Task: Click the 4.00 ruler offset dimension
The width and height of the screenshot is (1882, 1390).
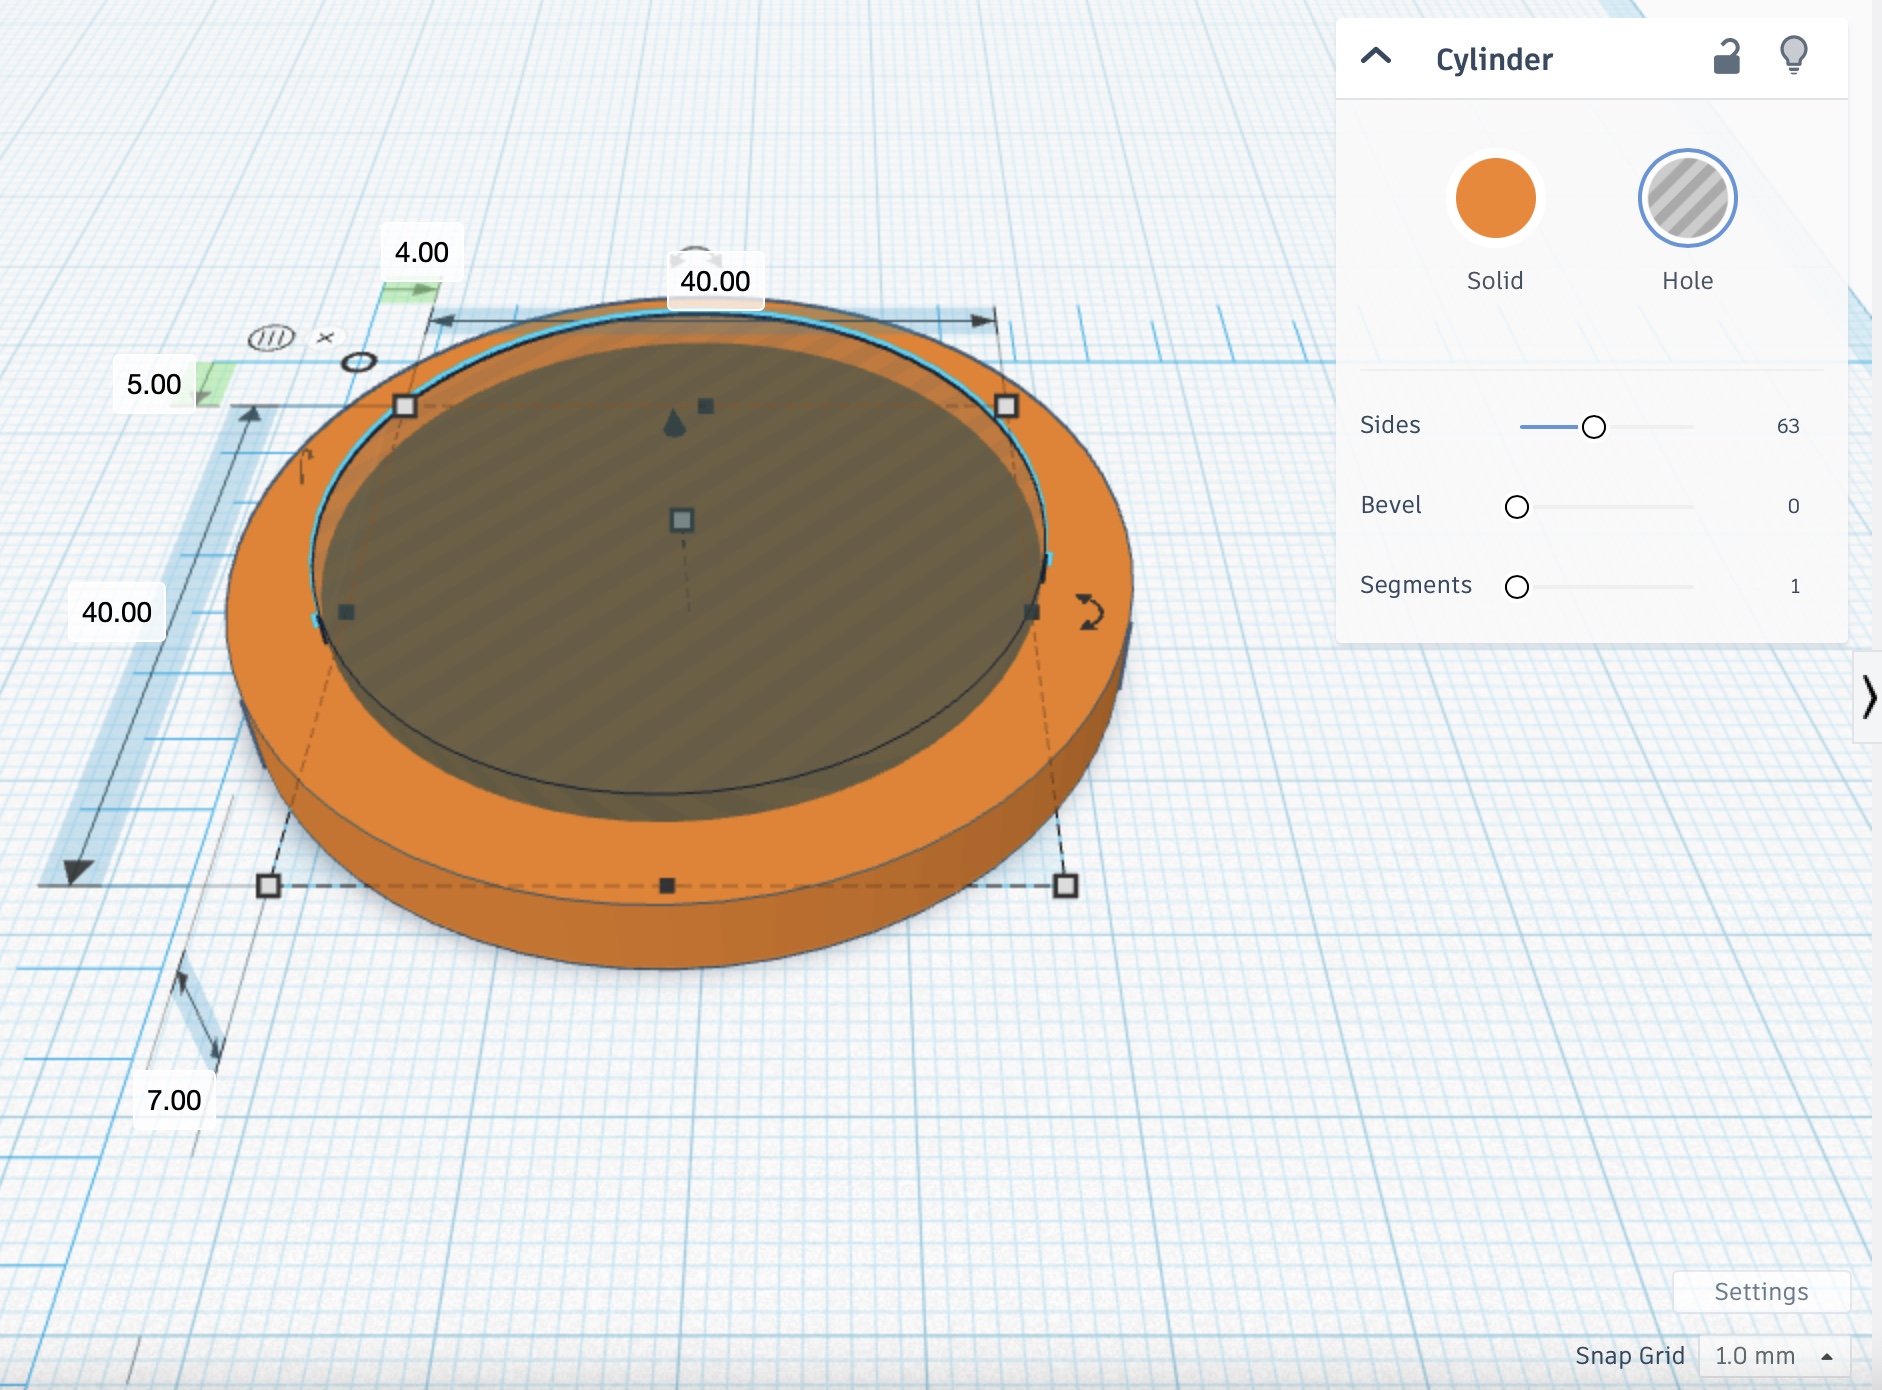Action: coord(421,252)
